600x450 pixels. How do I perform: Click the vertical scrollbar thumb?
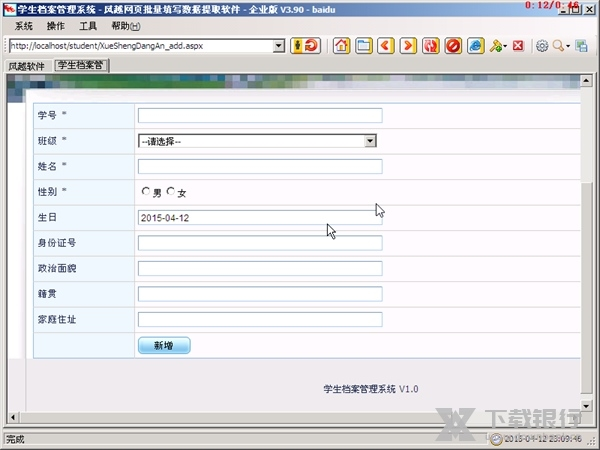point(586,288)
